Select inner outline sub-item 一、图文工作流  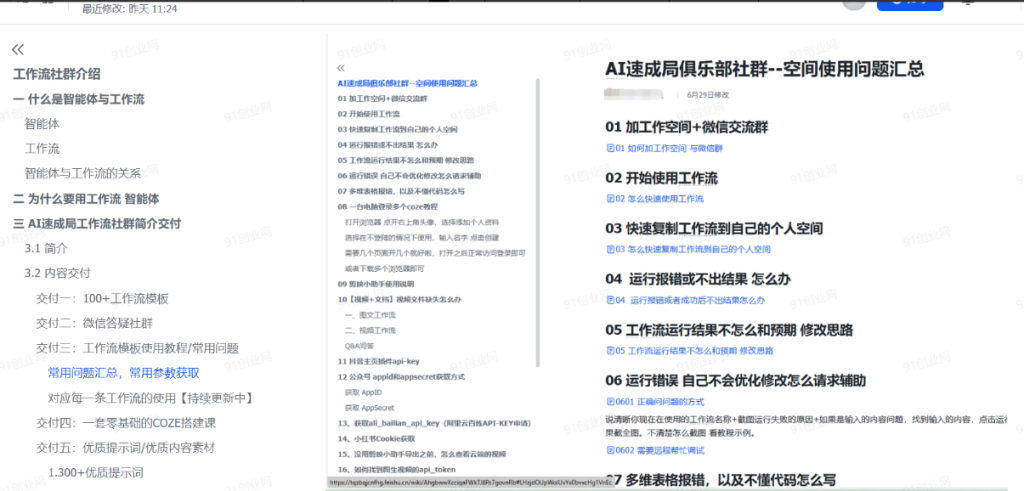click(x=370, y=315)
